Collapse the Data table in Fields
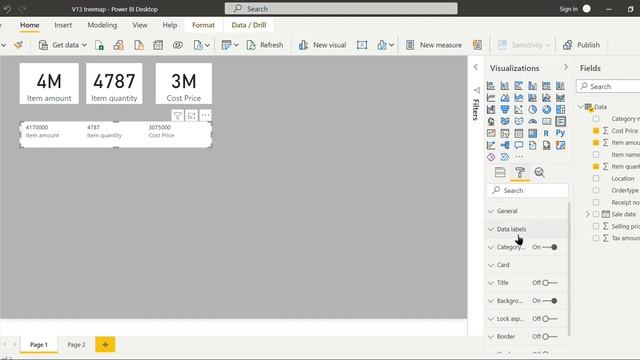 pos(580,107)
